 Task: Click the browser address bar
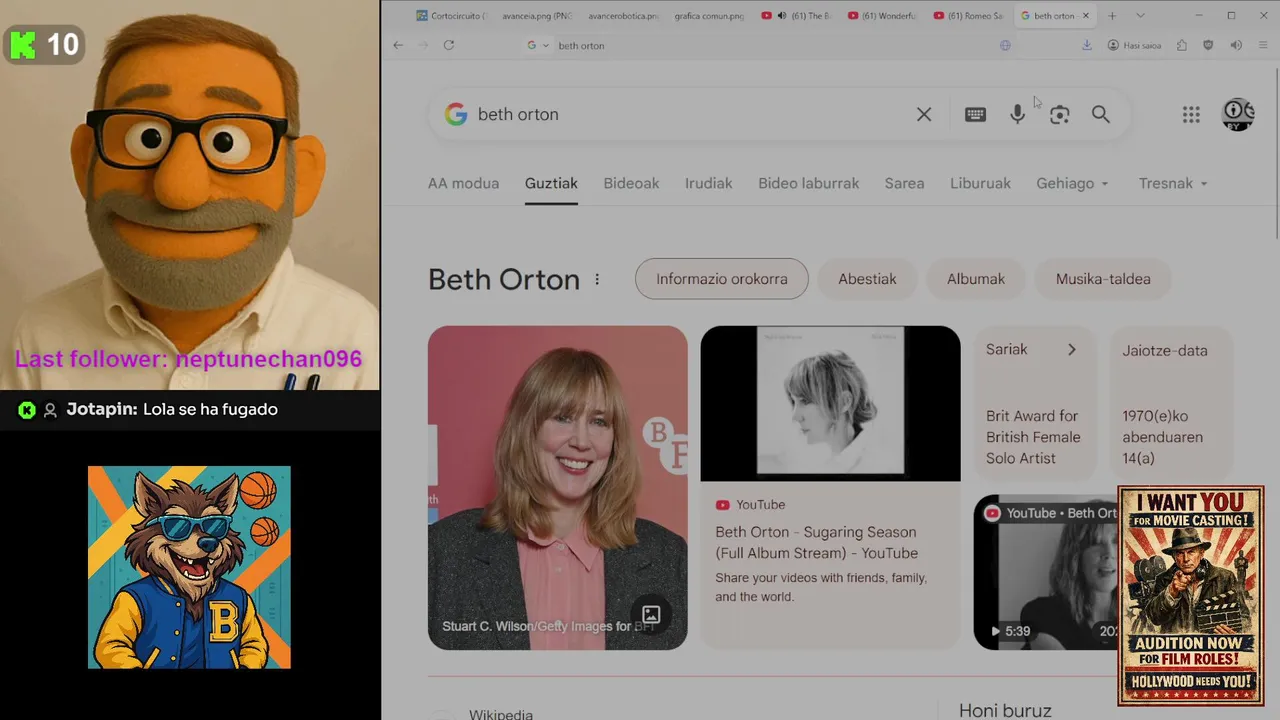point(770,45)
